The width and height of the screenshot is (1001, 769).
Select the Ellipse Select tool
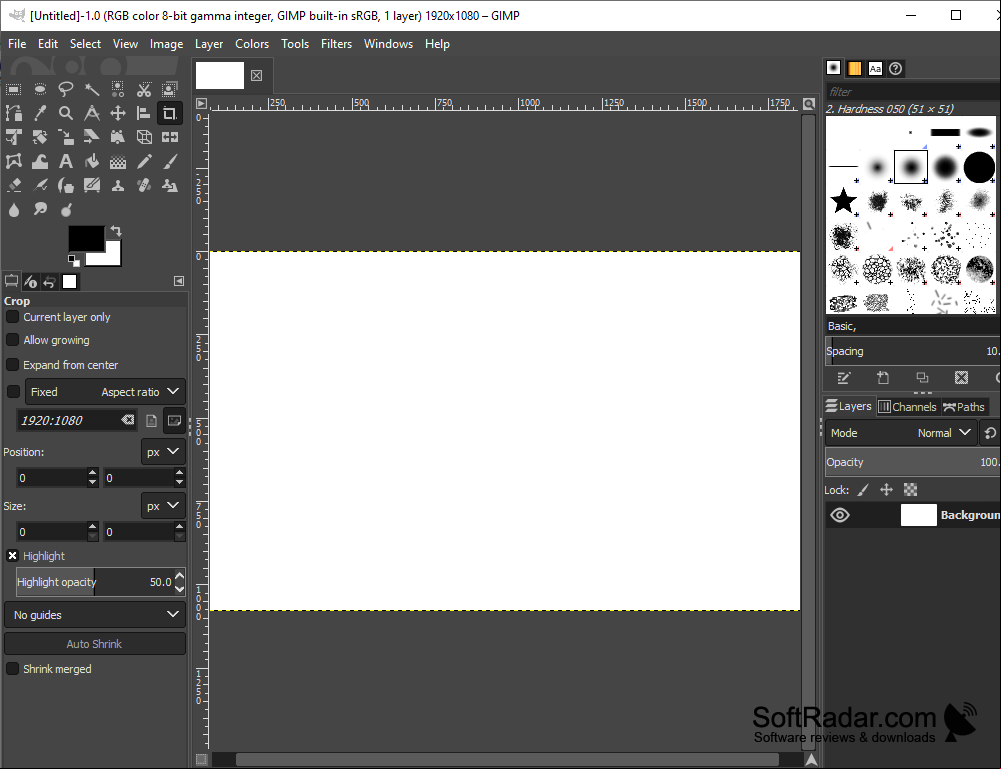40,89
